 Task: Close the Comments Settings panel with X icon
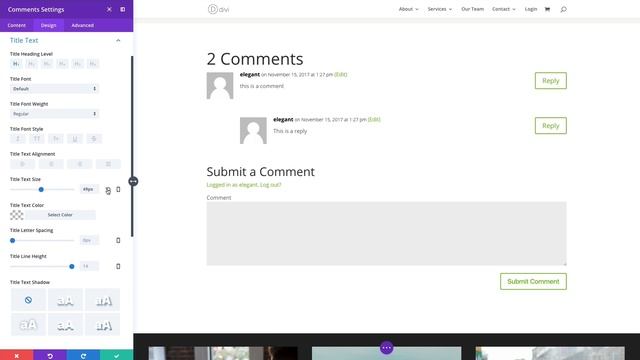109,9
